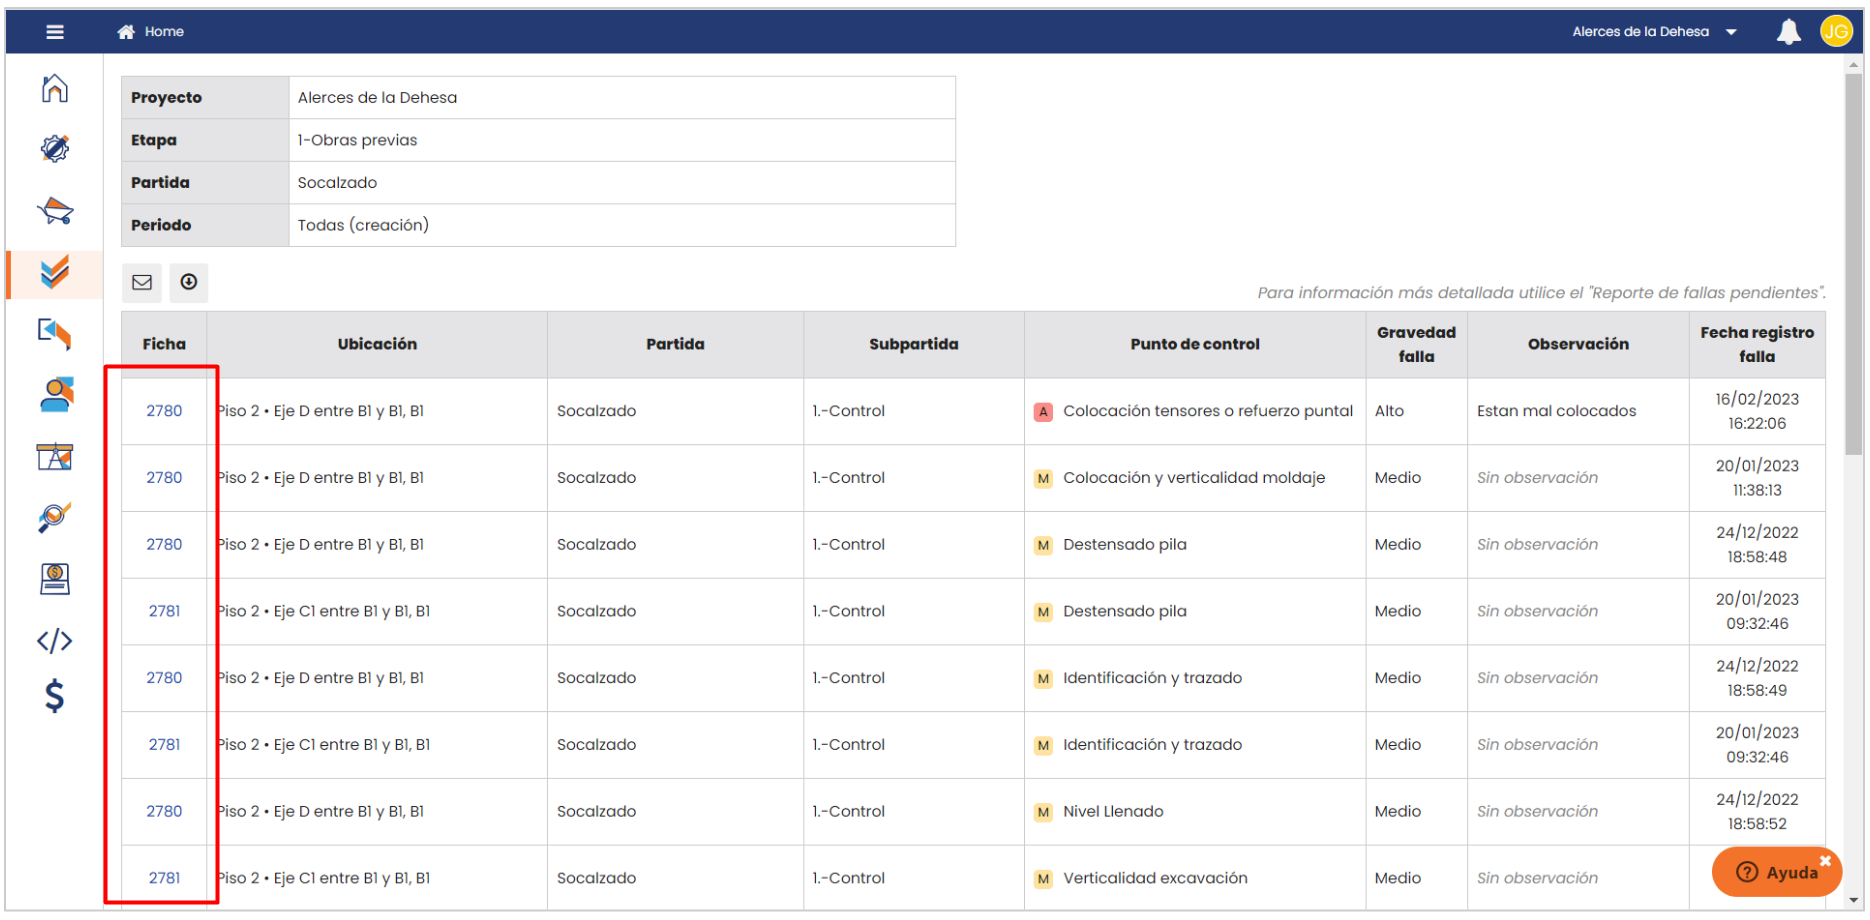Screen dimensions: 1870x920
Task: Expand the Alerces de la Dehesa project dropdown
Action: click(1654, 32)
